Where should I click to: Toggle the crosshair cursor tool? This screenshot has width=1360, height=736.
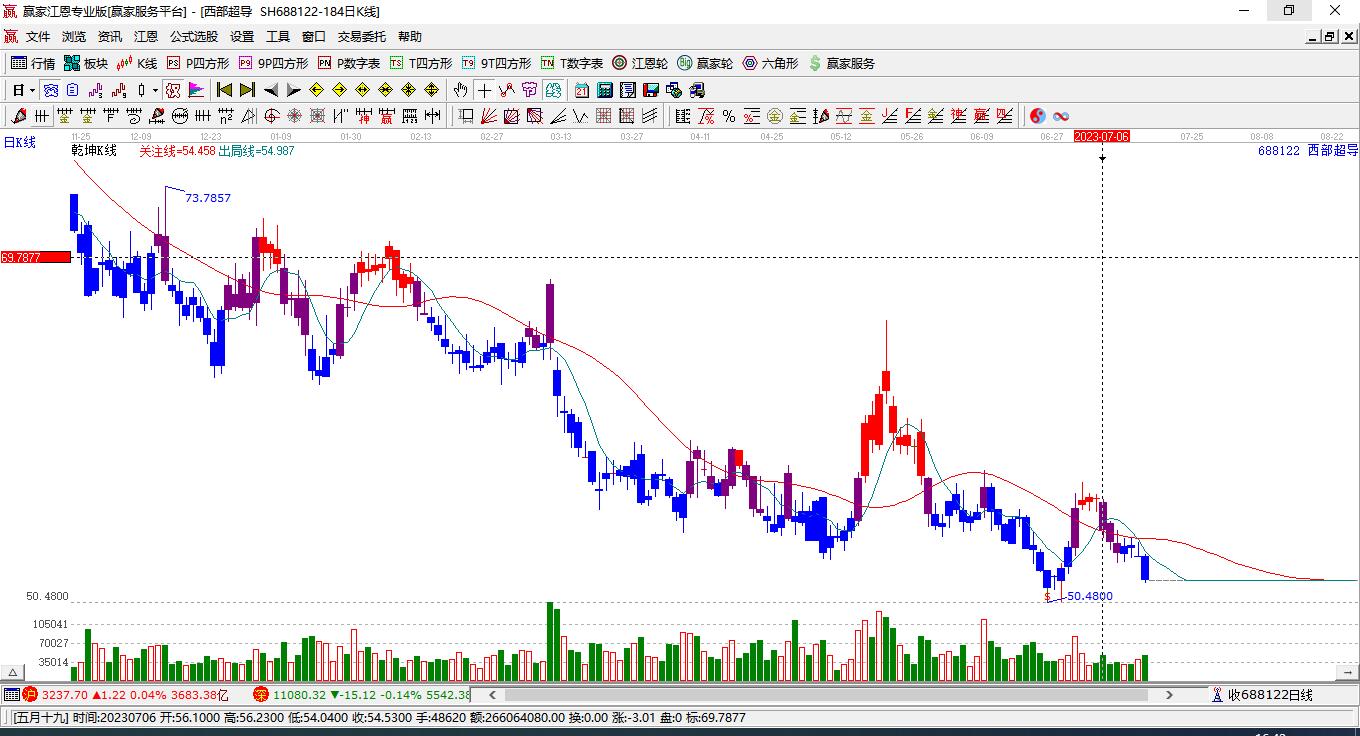pos(484,90)
